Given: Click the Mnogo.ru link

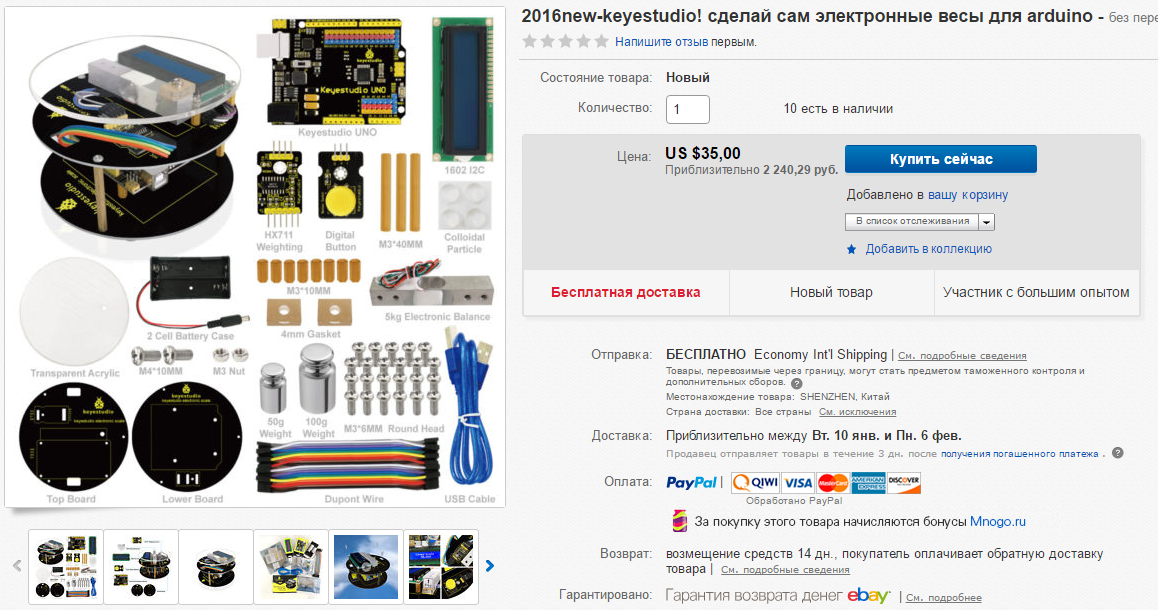Looking at the screenshot, I should (998, 521).
